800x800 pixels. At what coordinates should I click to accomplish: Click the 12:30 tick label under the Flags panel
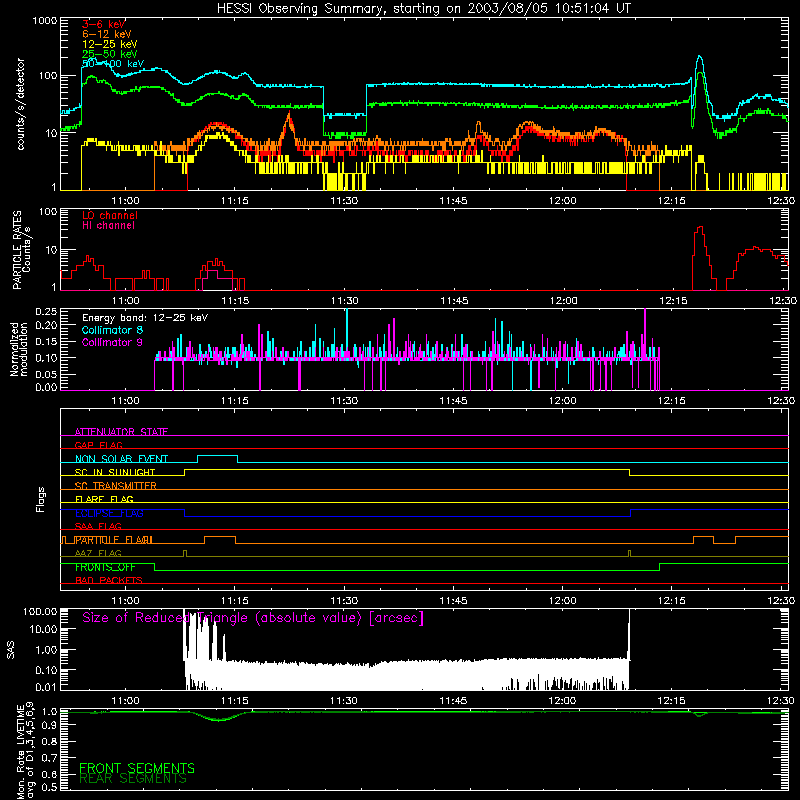(781, 601)
